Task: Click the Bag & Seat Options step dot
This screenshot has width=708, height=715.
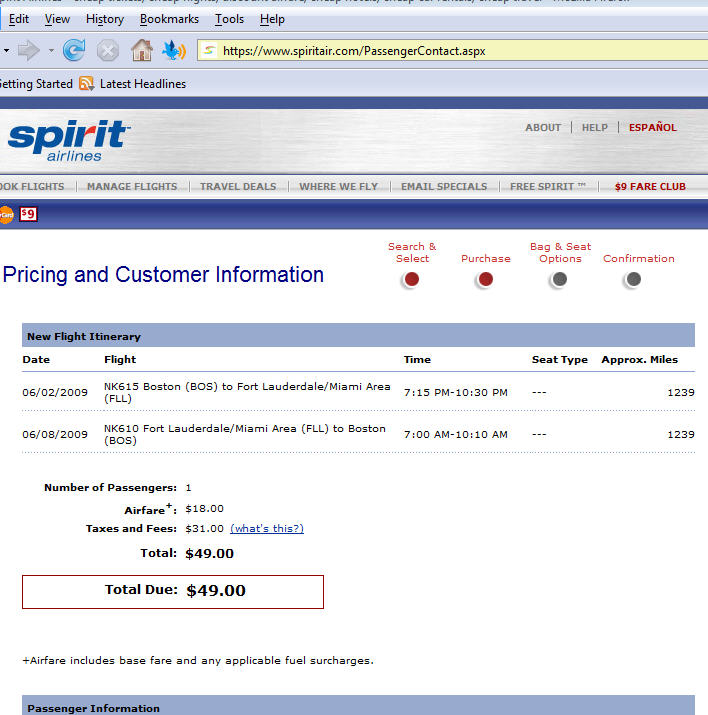Action: coord(559,279)
